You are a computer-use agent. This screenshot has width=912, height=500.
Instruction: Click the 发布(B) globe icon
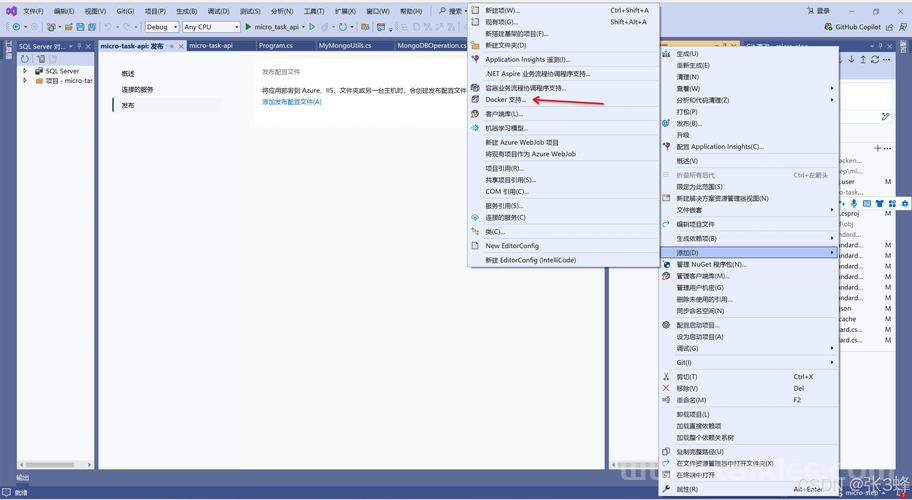tap(666, 123)
